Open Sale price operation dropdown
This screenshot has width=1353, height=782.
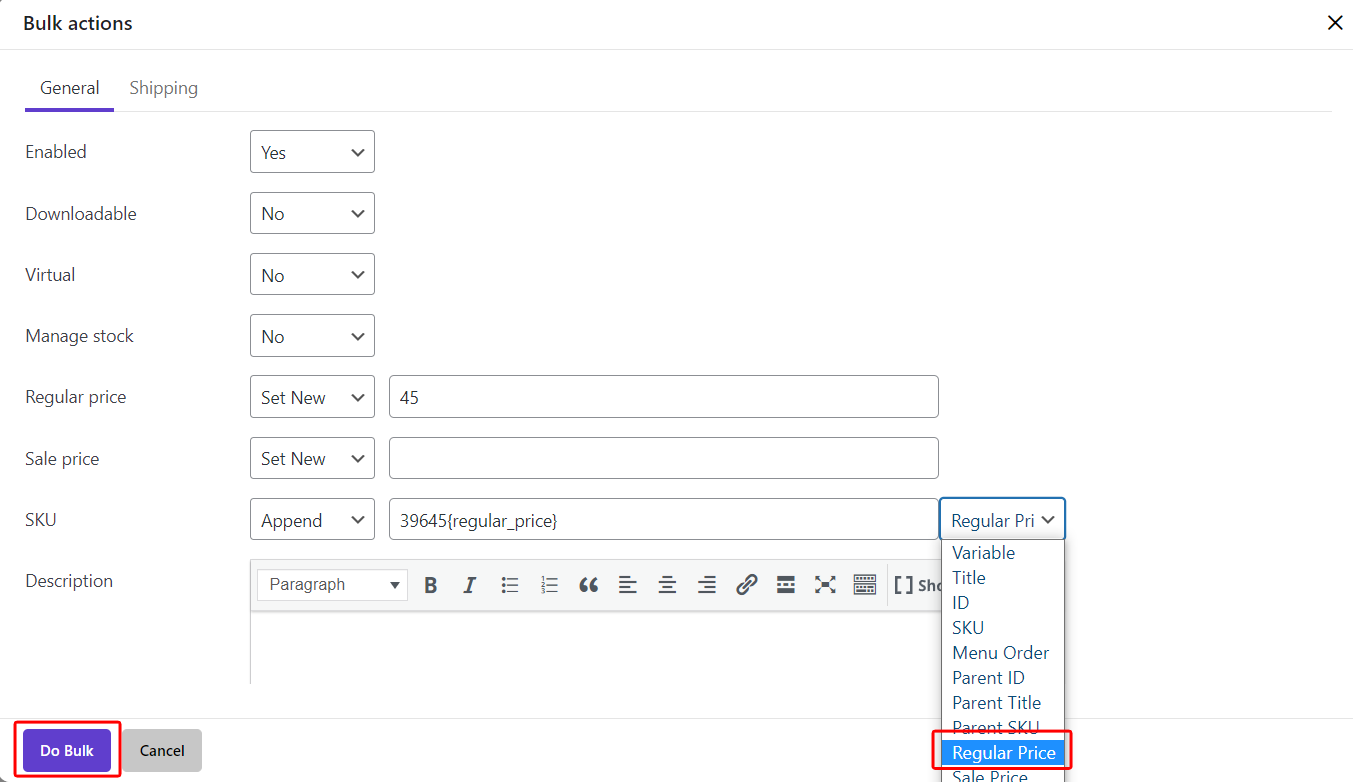[x=312, y=458]
